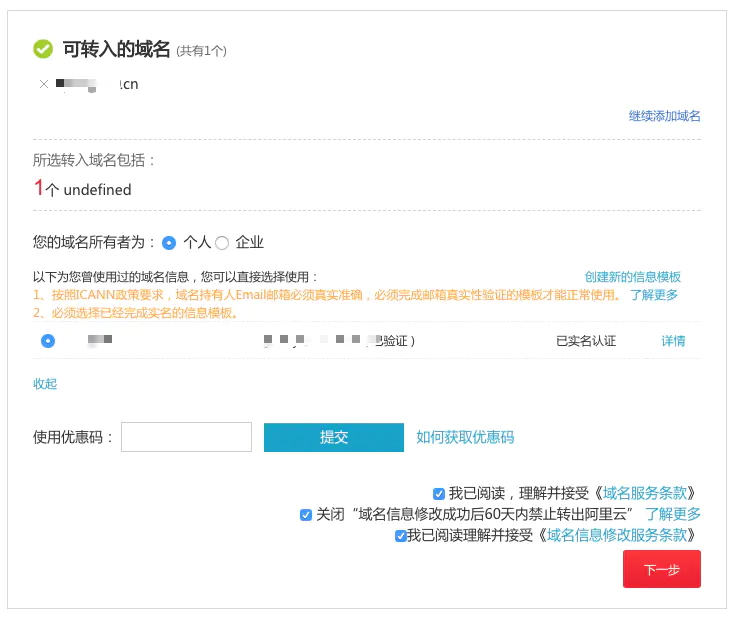Choose 企业 as the domain owner type
Screen dimensions: 737x622
coord(222,243)
